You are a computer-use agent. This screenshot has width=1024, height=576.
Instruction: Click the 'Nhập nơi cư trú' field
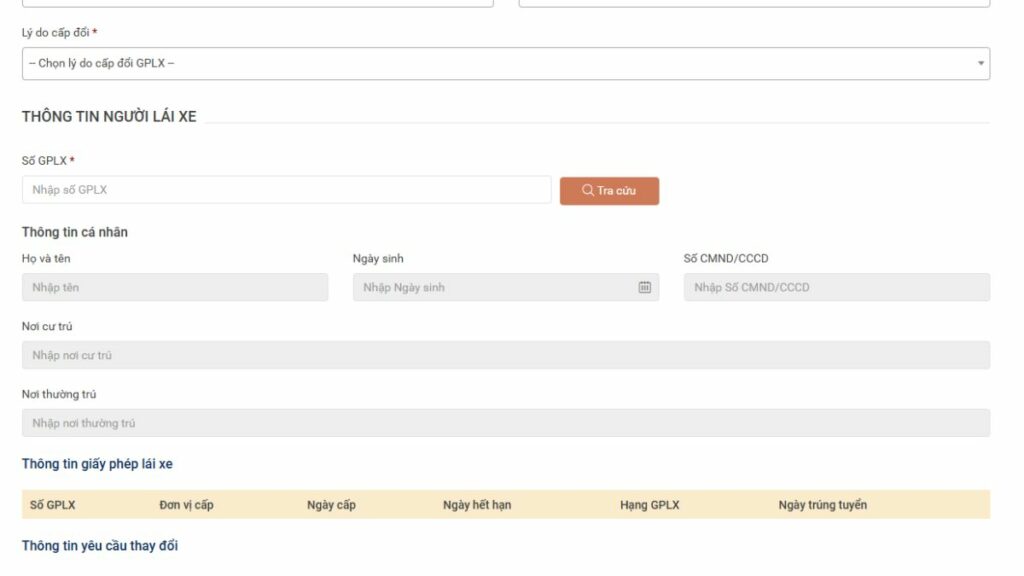pos(505,355)
